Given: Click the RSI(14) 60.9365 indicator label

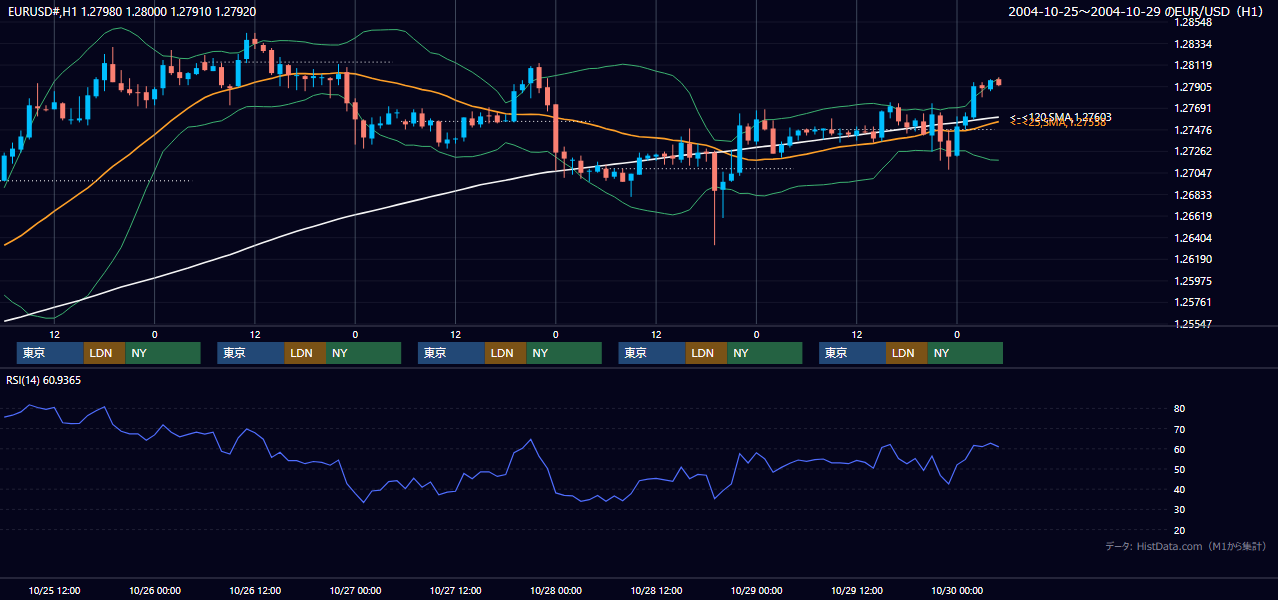Looking at the screenshot, I should 43,380.
